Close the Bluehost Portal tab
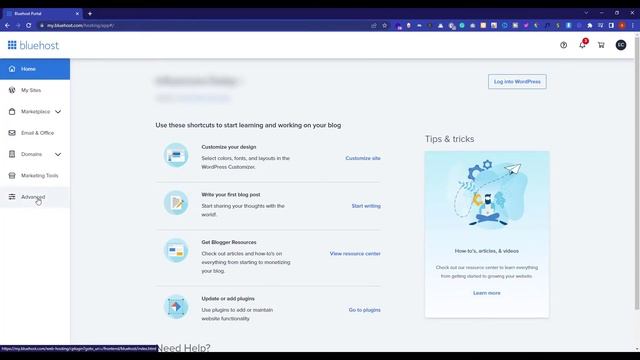This screenshot has height=360, width=640. tap(77, 13)
